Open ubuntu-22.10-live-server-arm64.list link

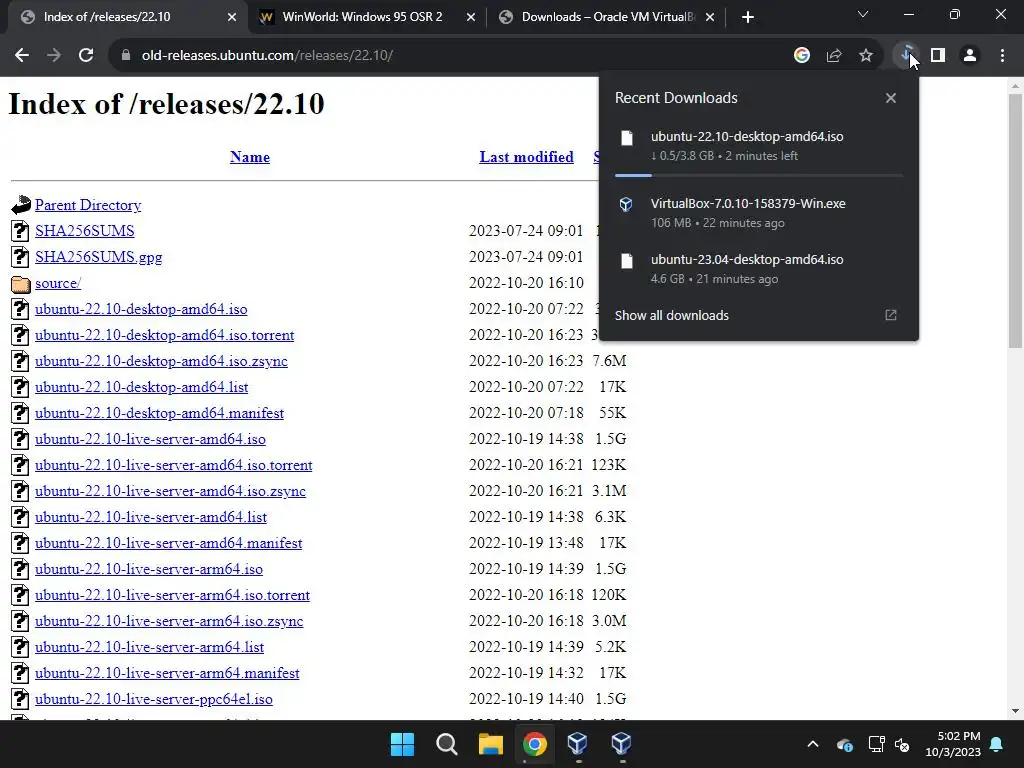[150, 647]
